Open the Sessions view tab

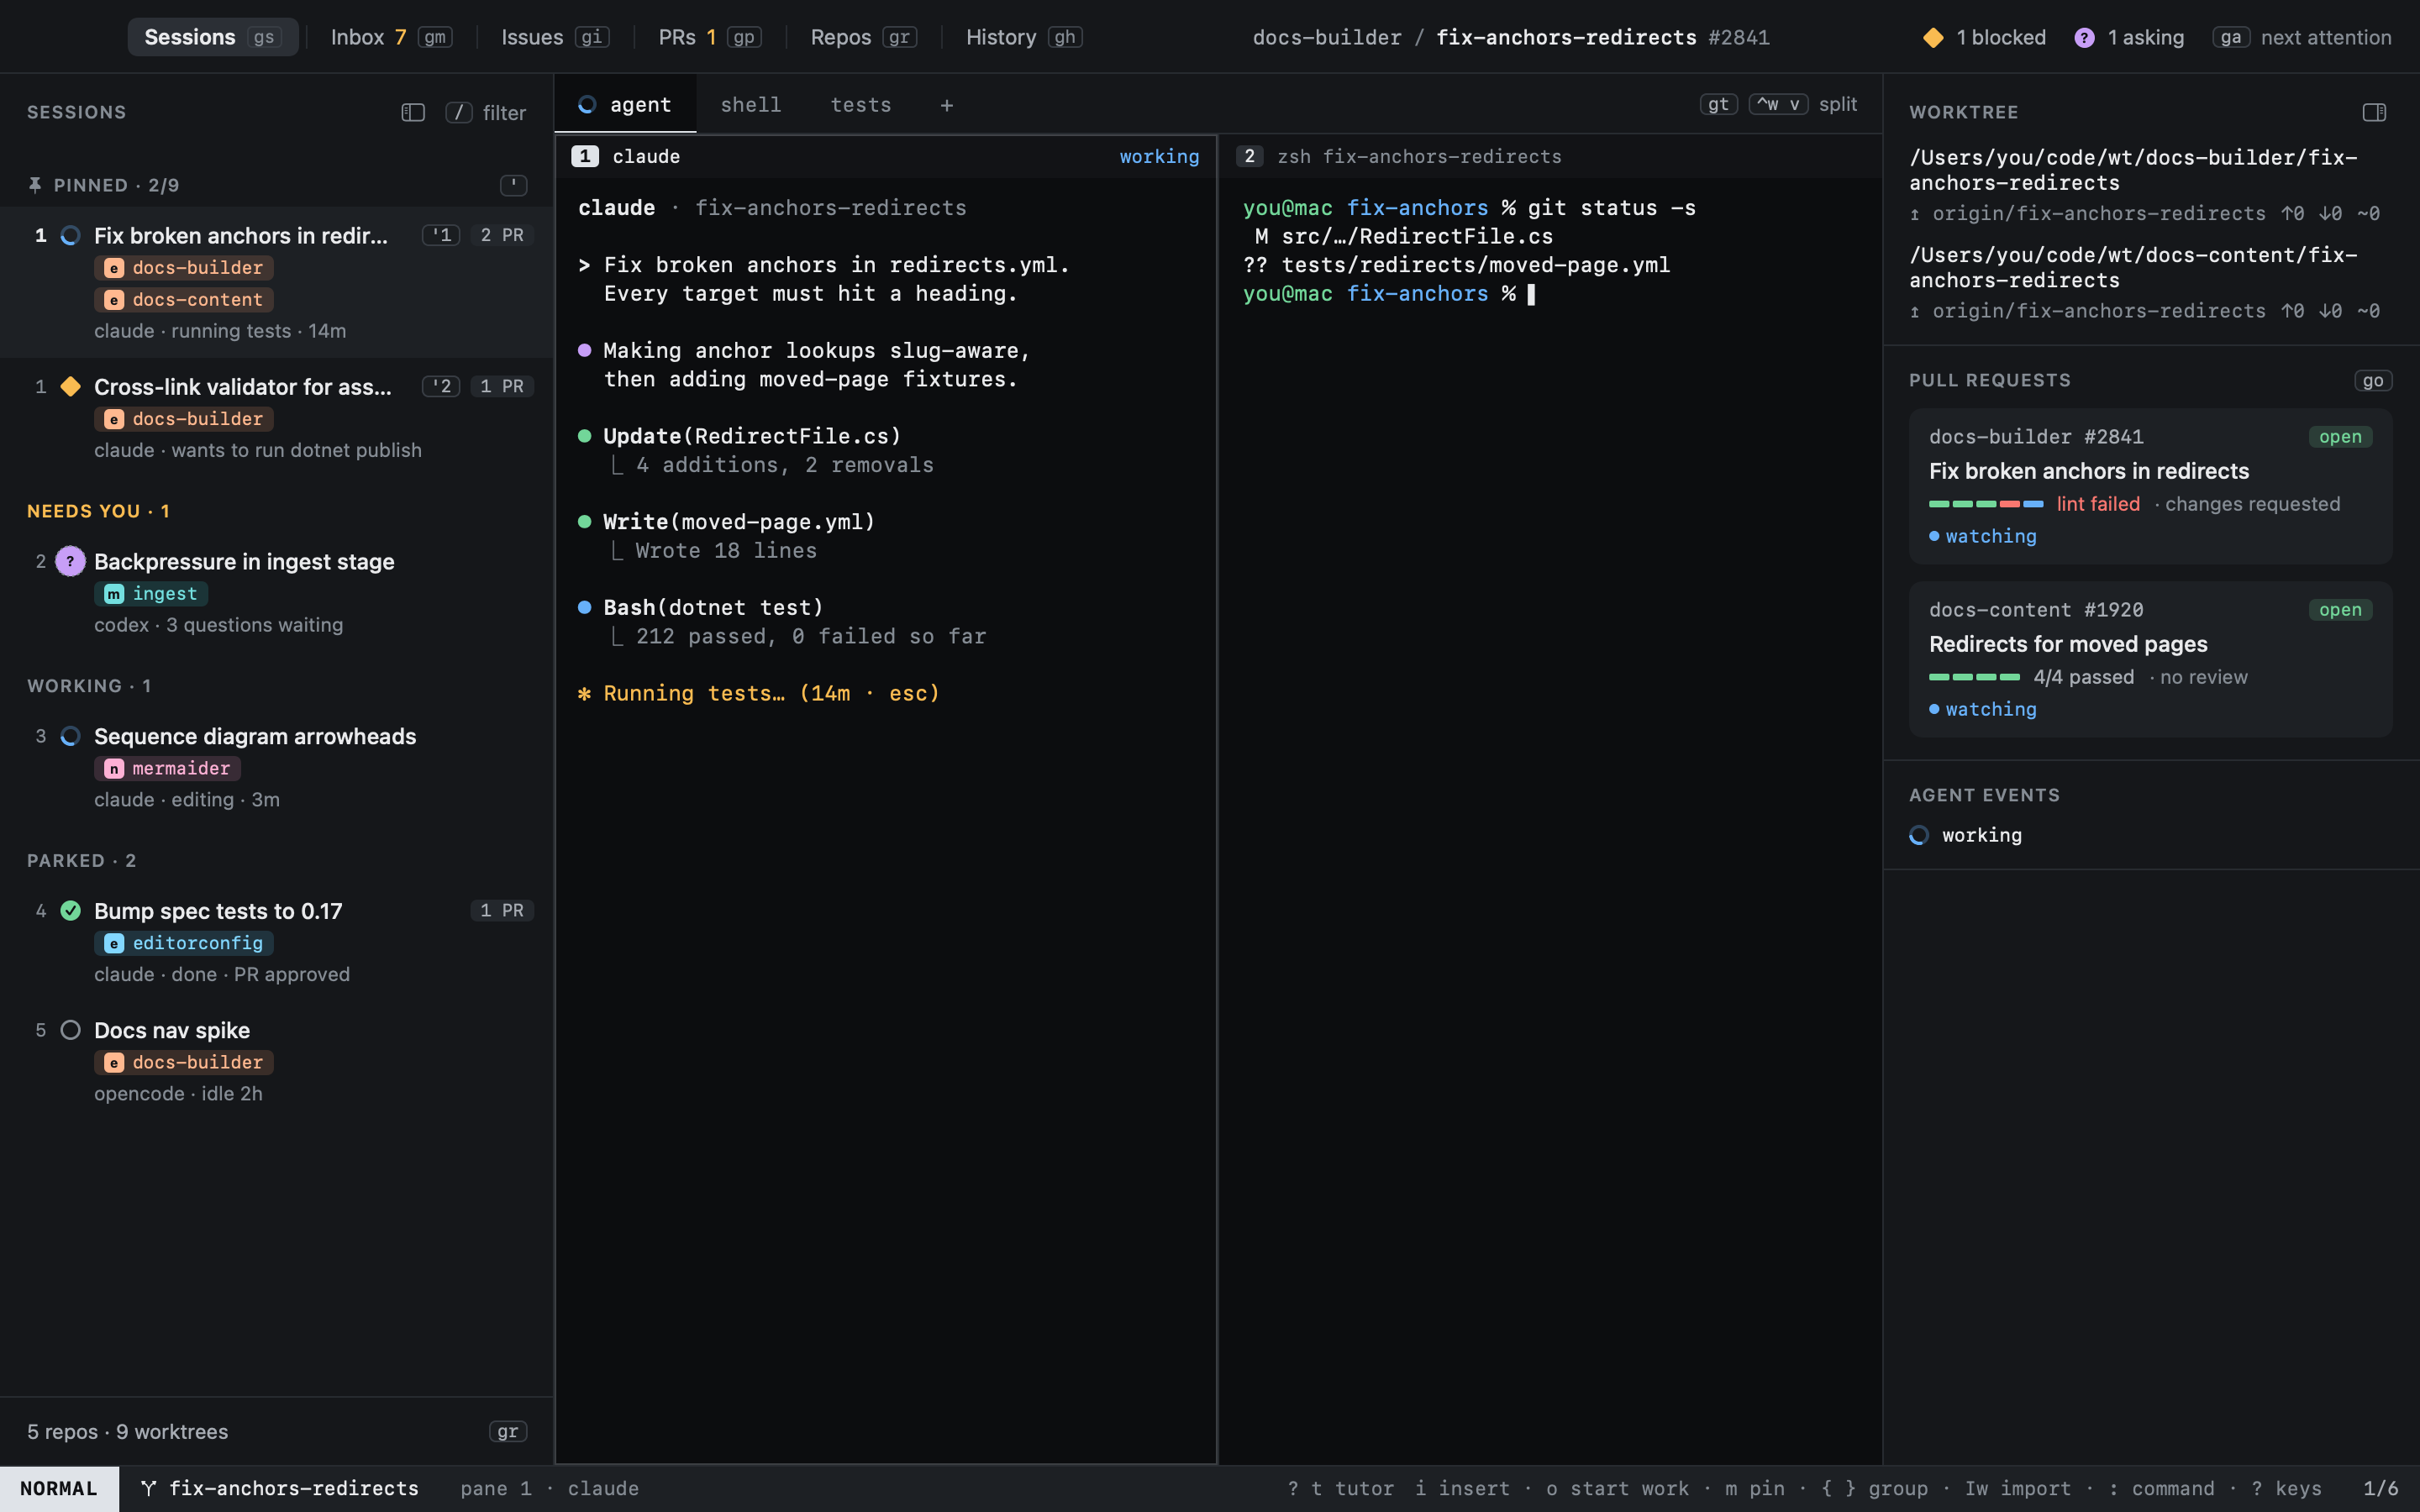coord(213,37)
